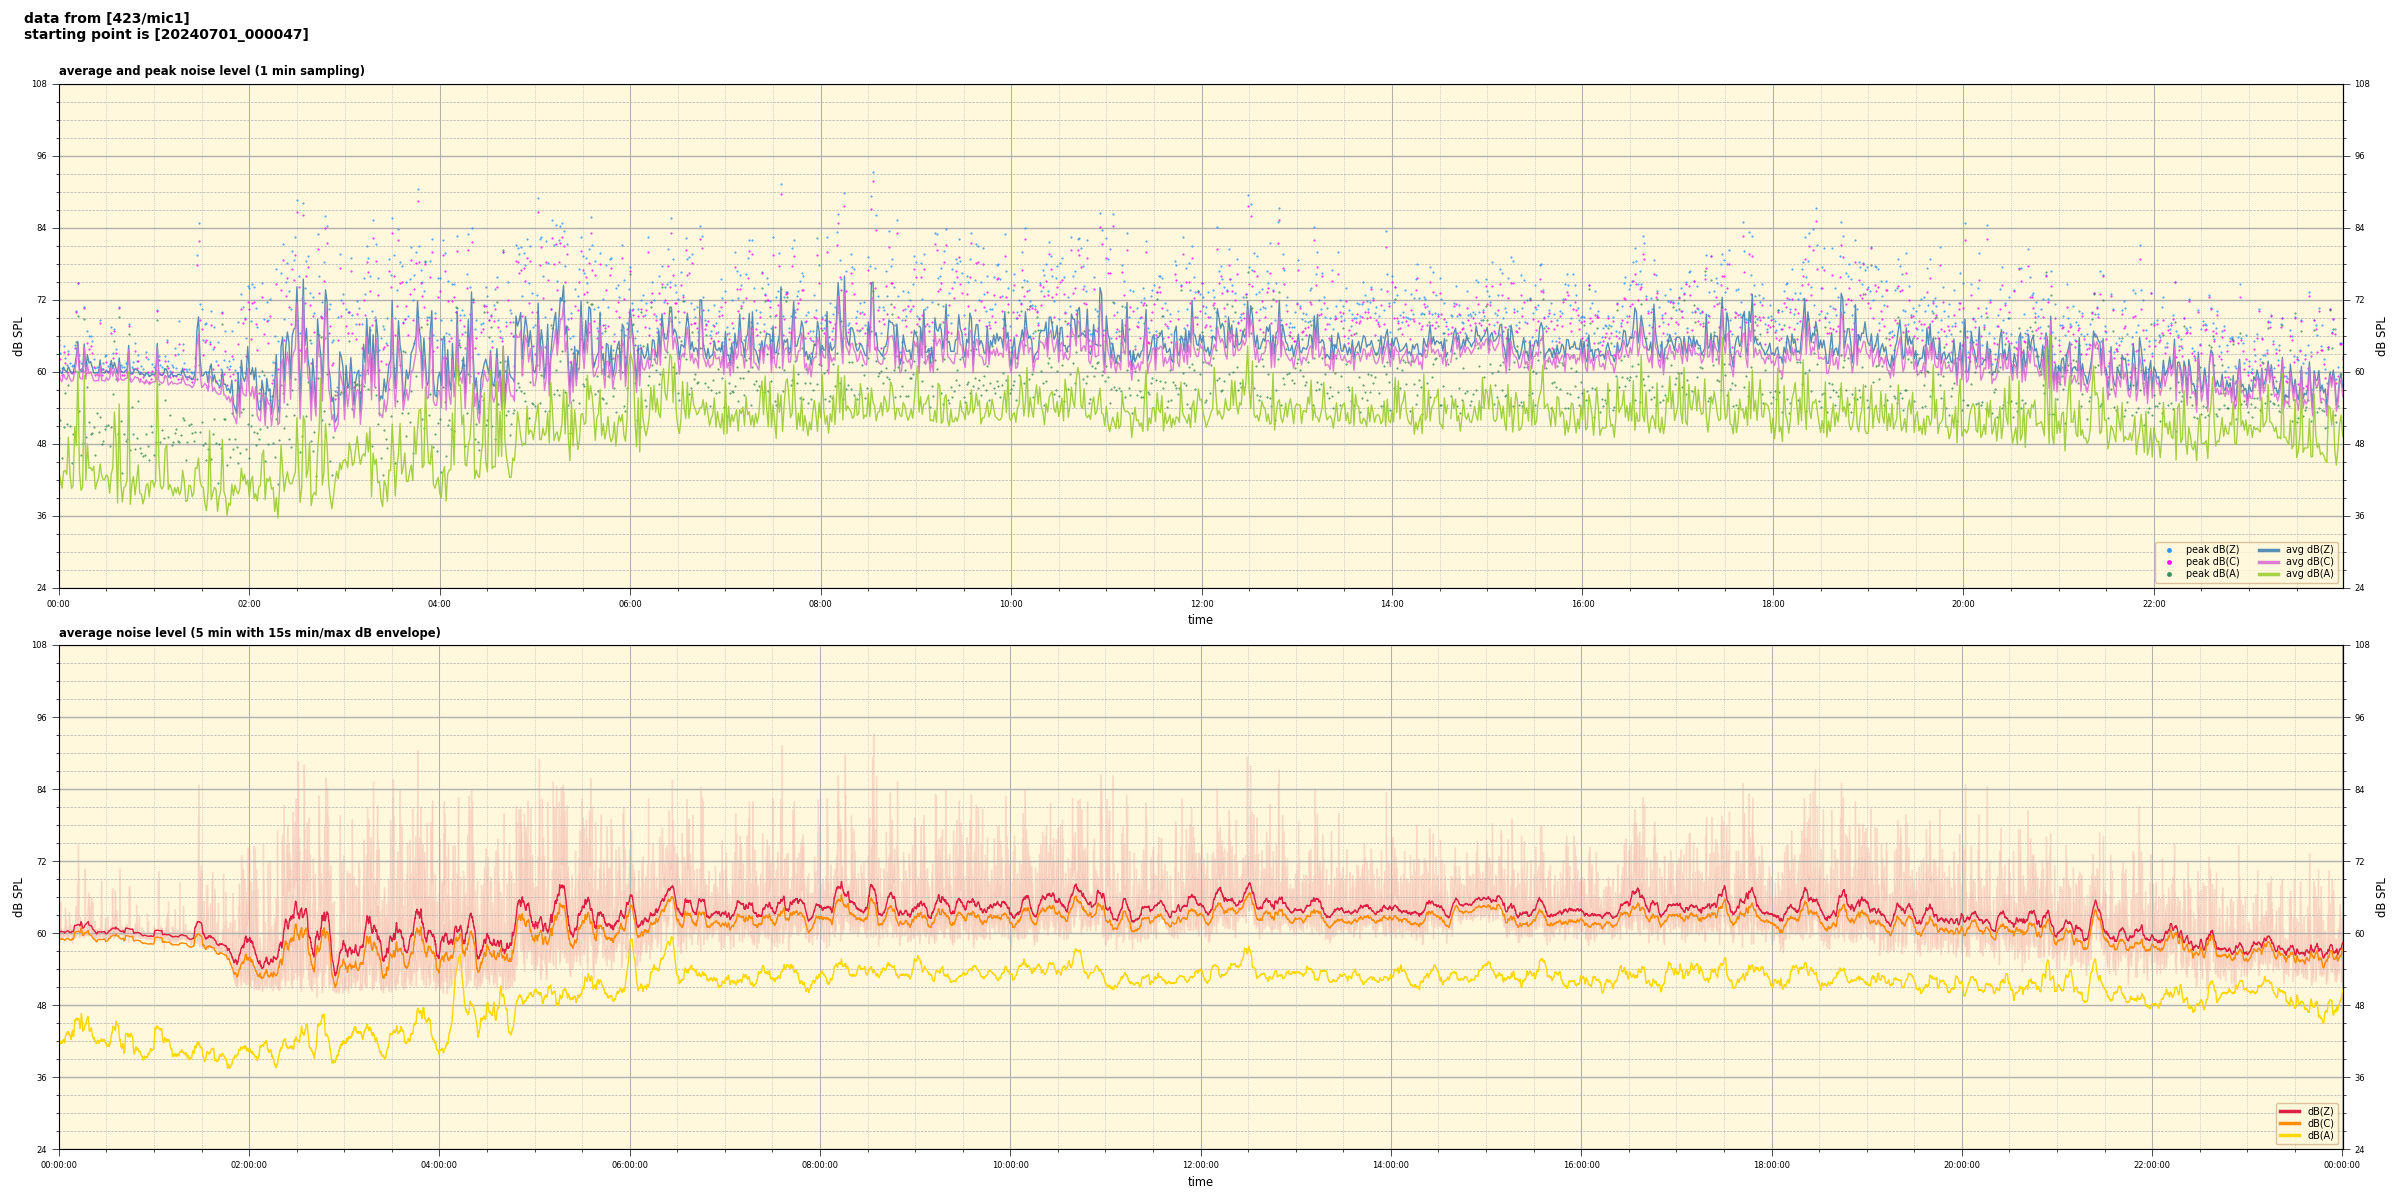Click the peak dB(Z) legend marker
The width and height of the screenshot is (2400, 1200).
click(x=2169, y=550)
